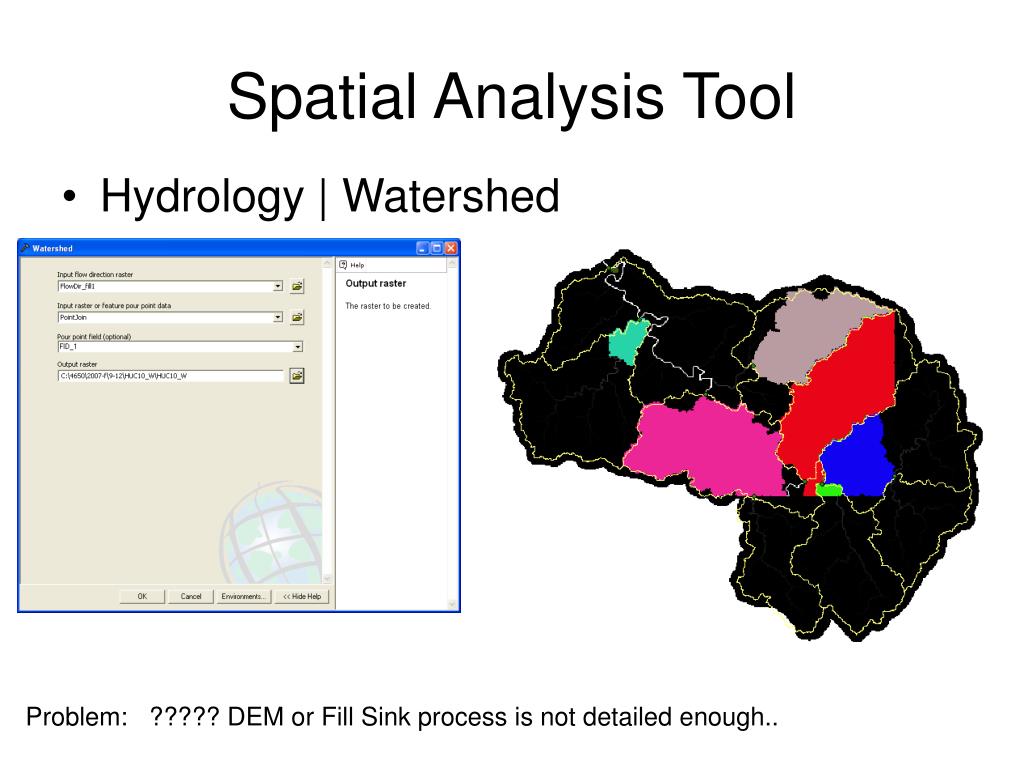Click the blue watershed region on map
This screenshot has height=768, width=1024.
tap(857, 458)
